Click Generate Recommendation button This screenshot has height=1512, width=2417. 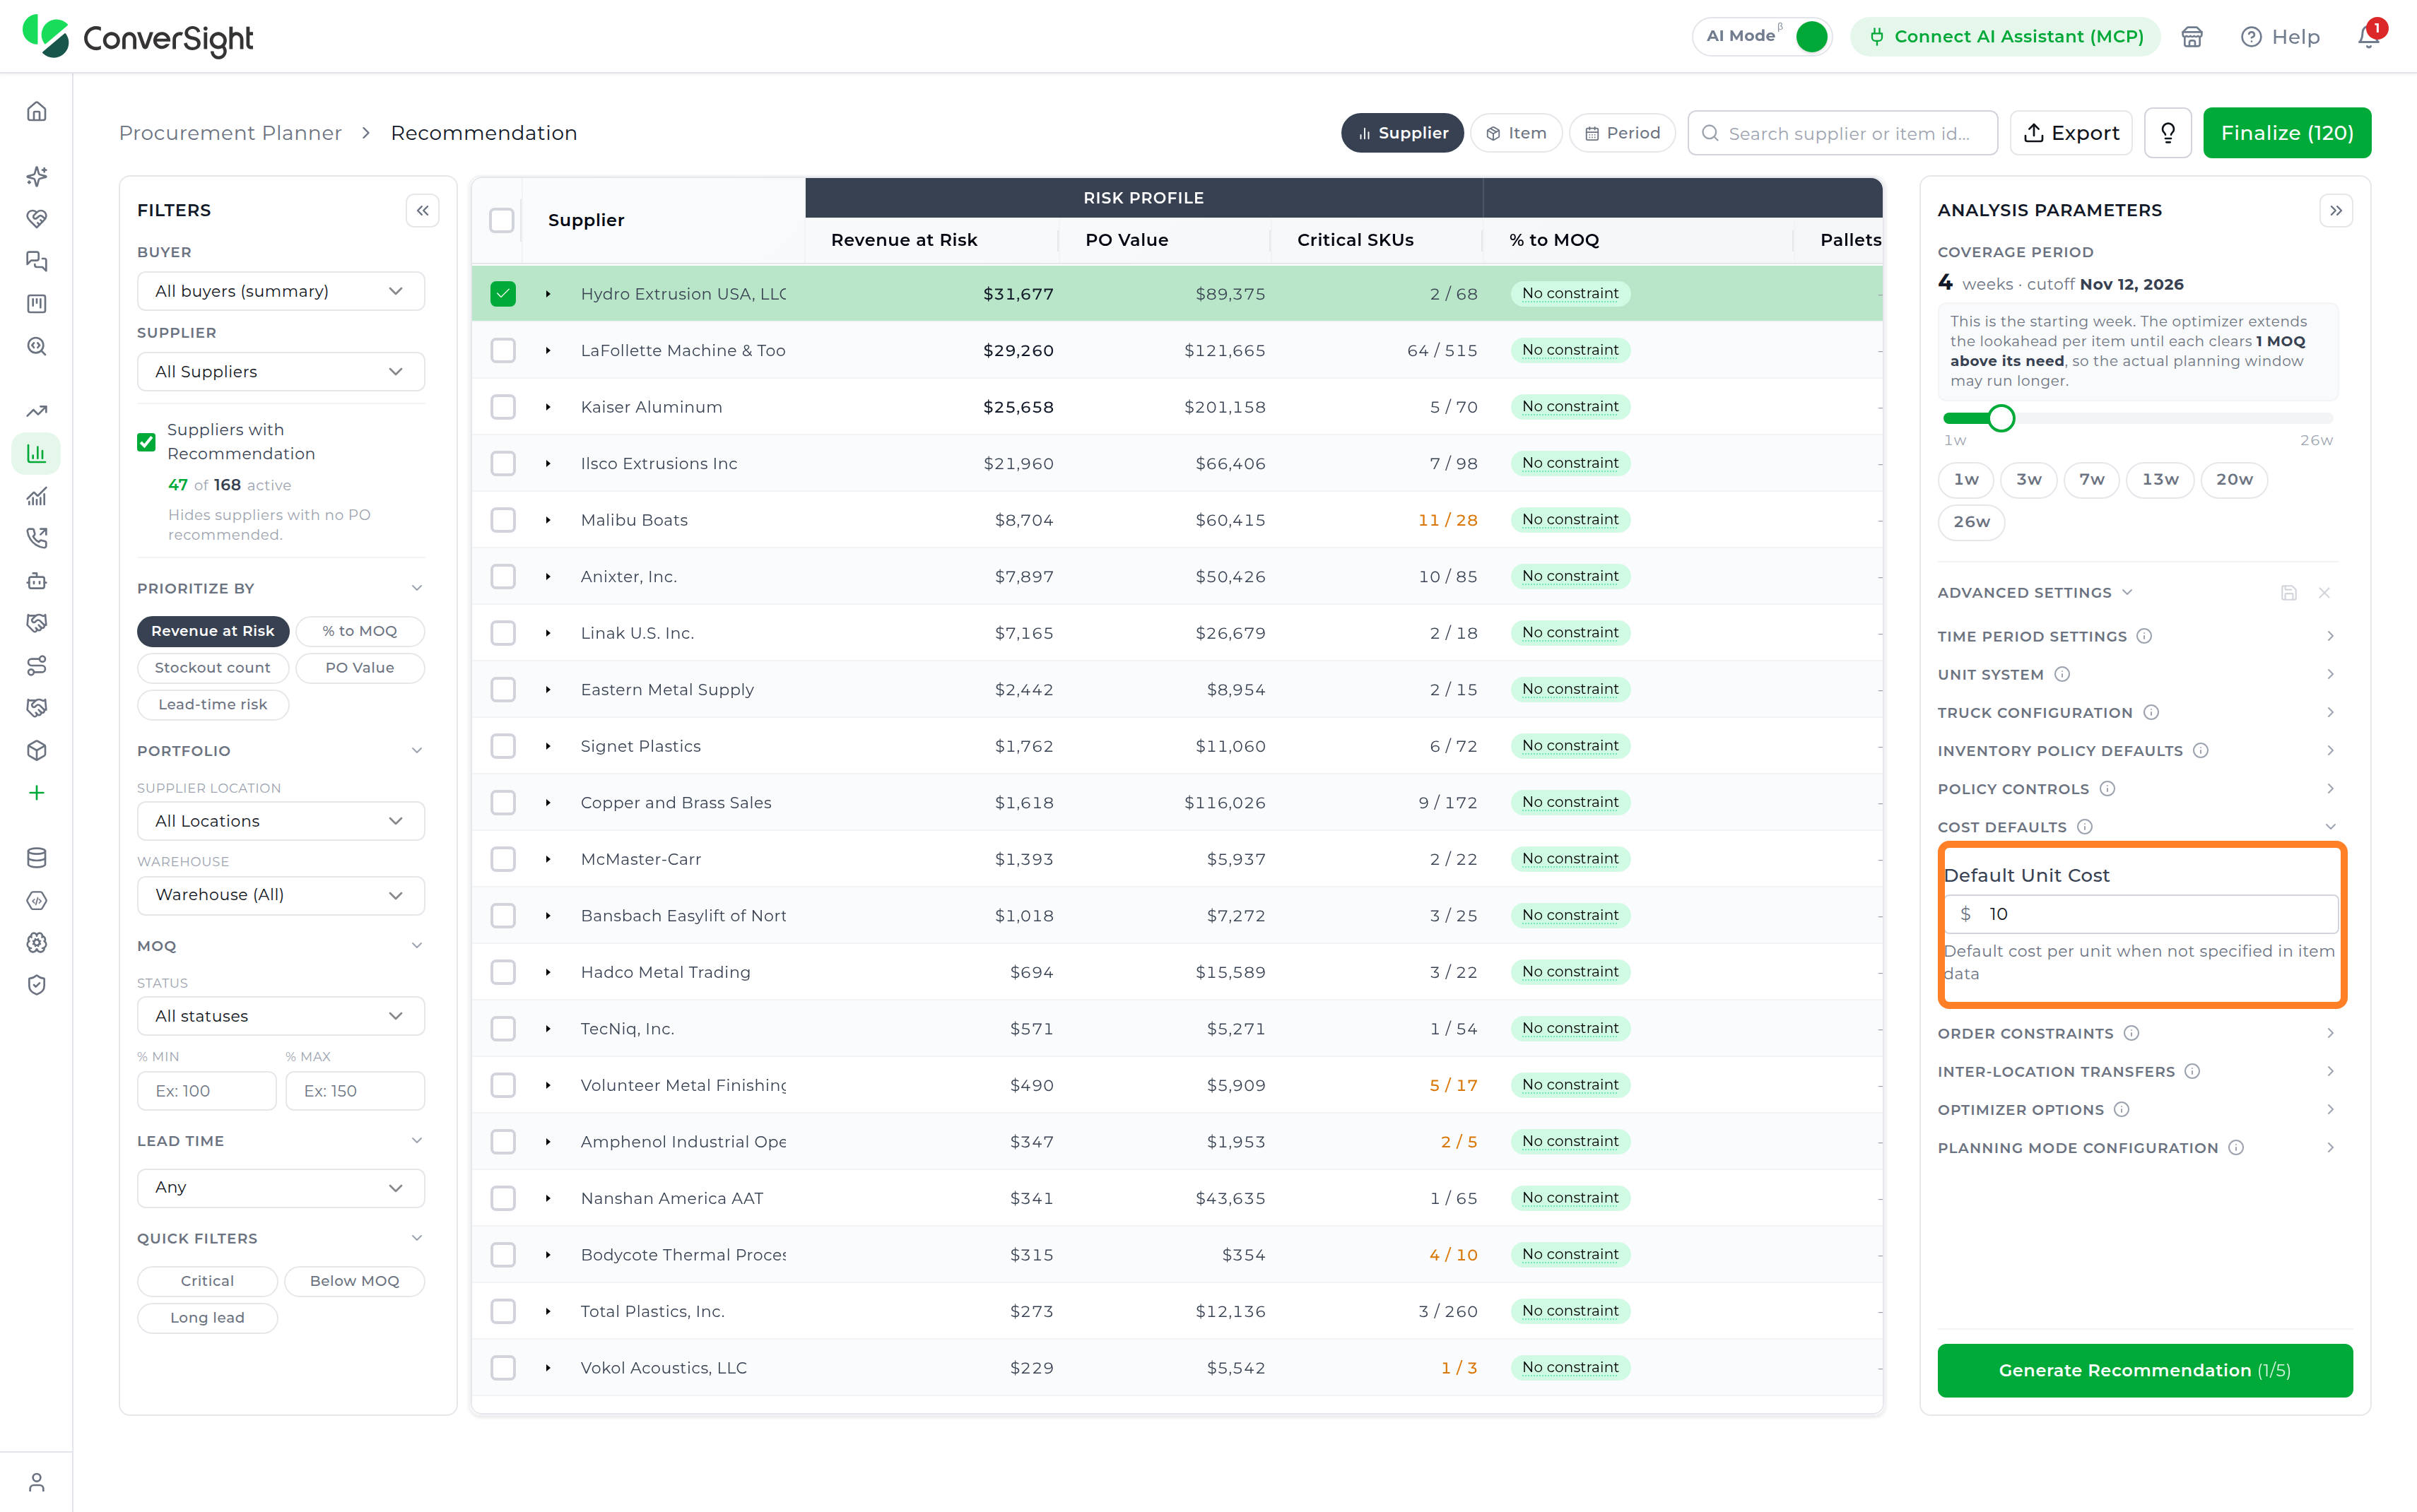coord(2144,1370)
